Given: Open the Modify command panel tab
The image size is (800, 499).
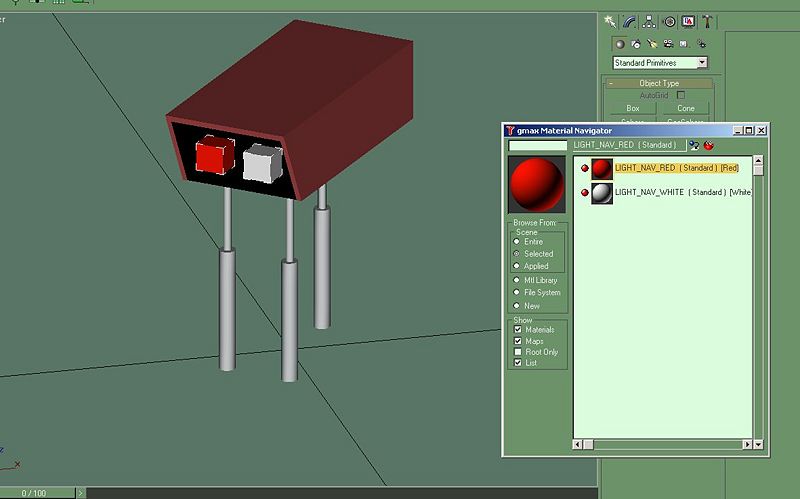Looking at the screenshot, I should pyautogui.click(x=629, y=21).
